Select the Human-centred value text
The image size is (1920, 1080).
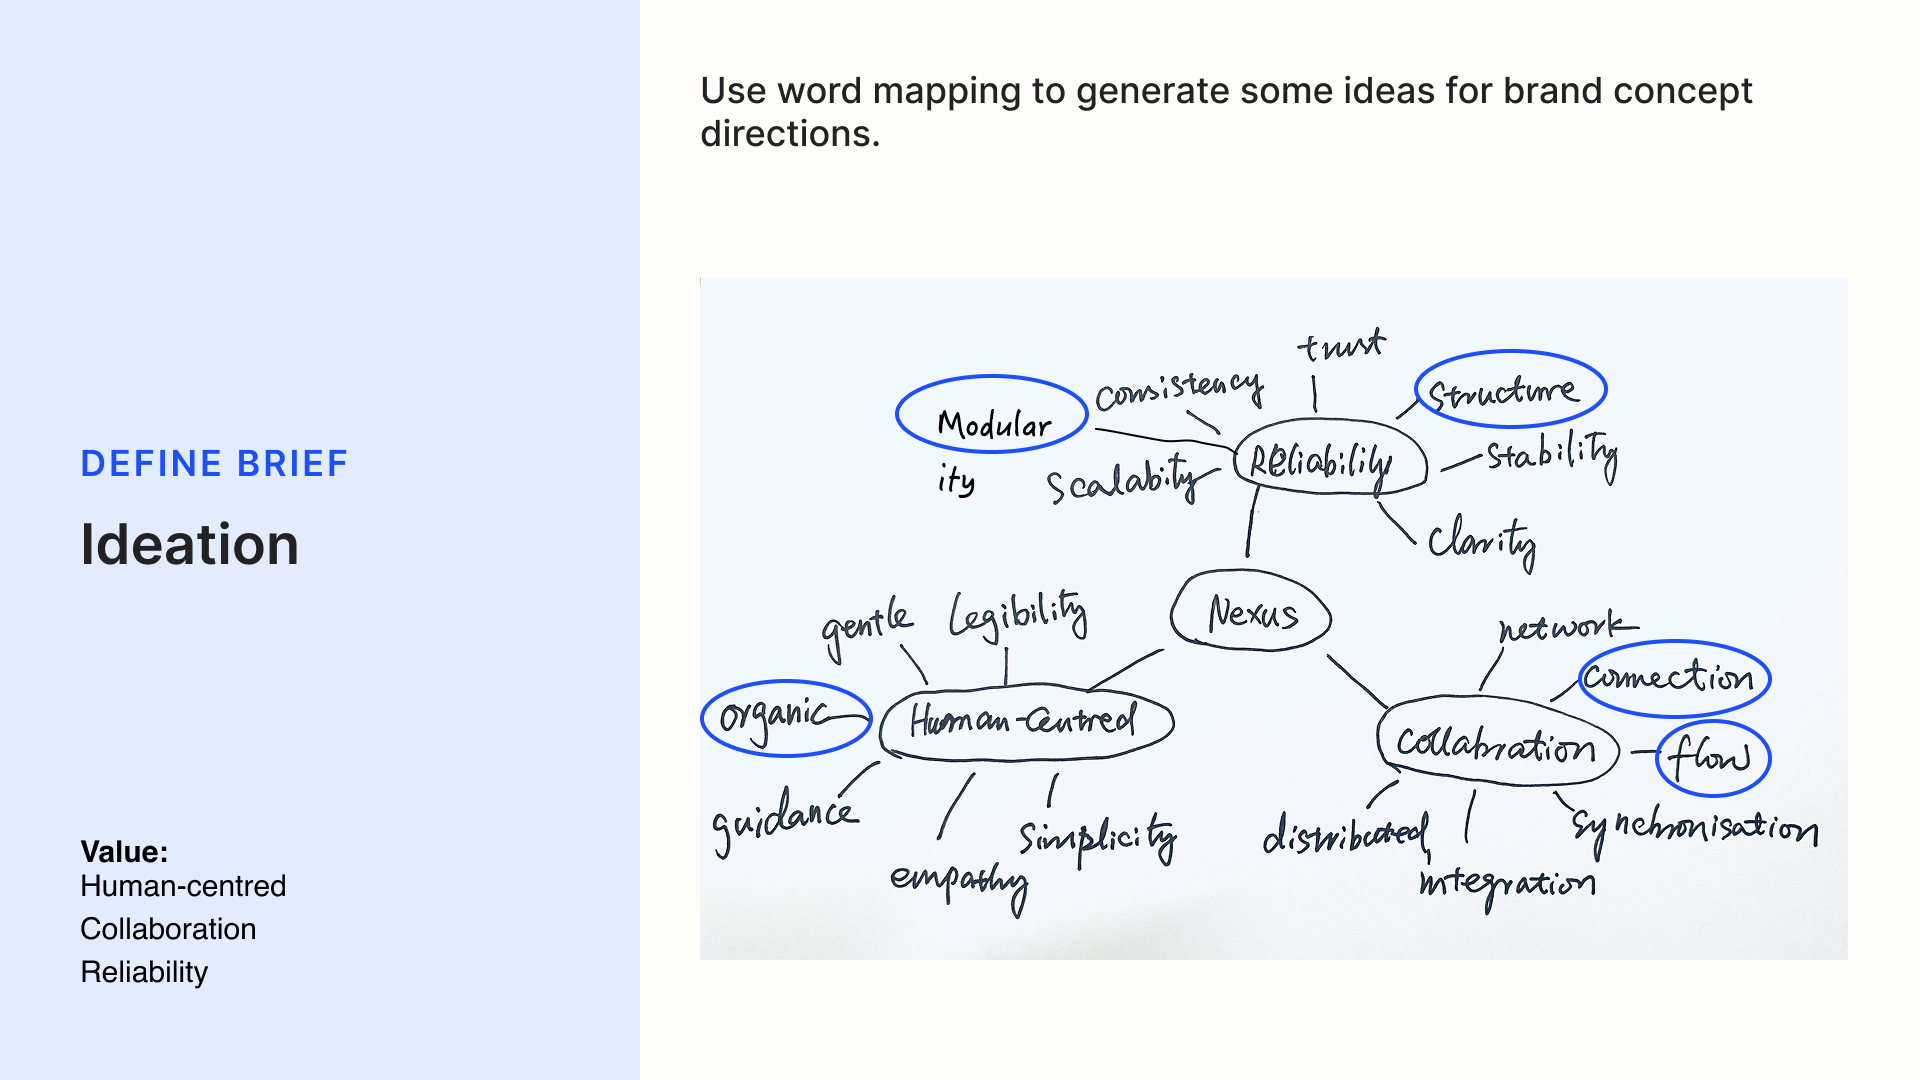click(x=183, y=886)
